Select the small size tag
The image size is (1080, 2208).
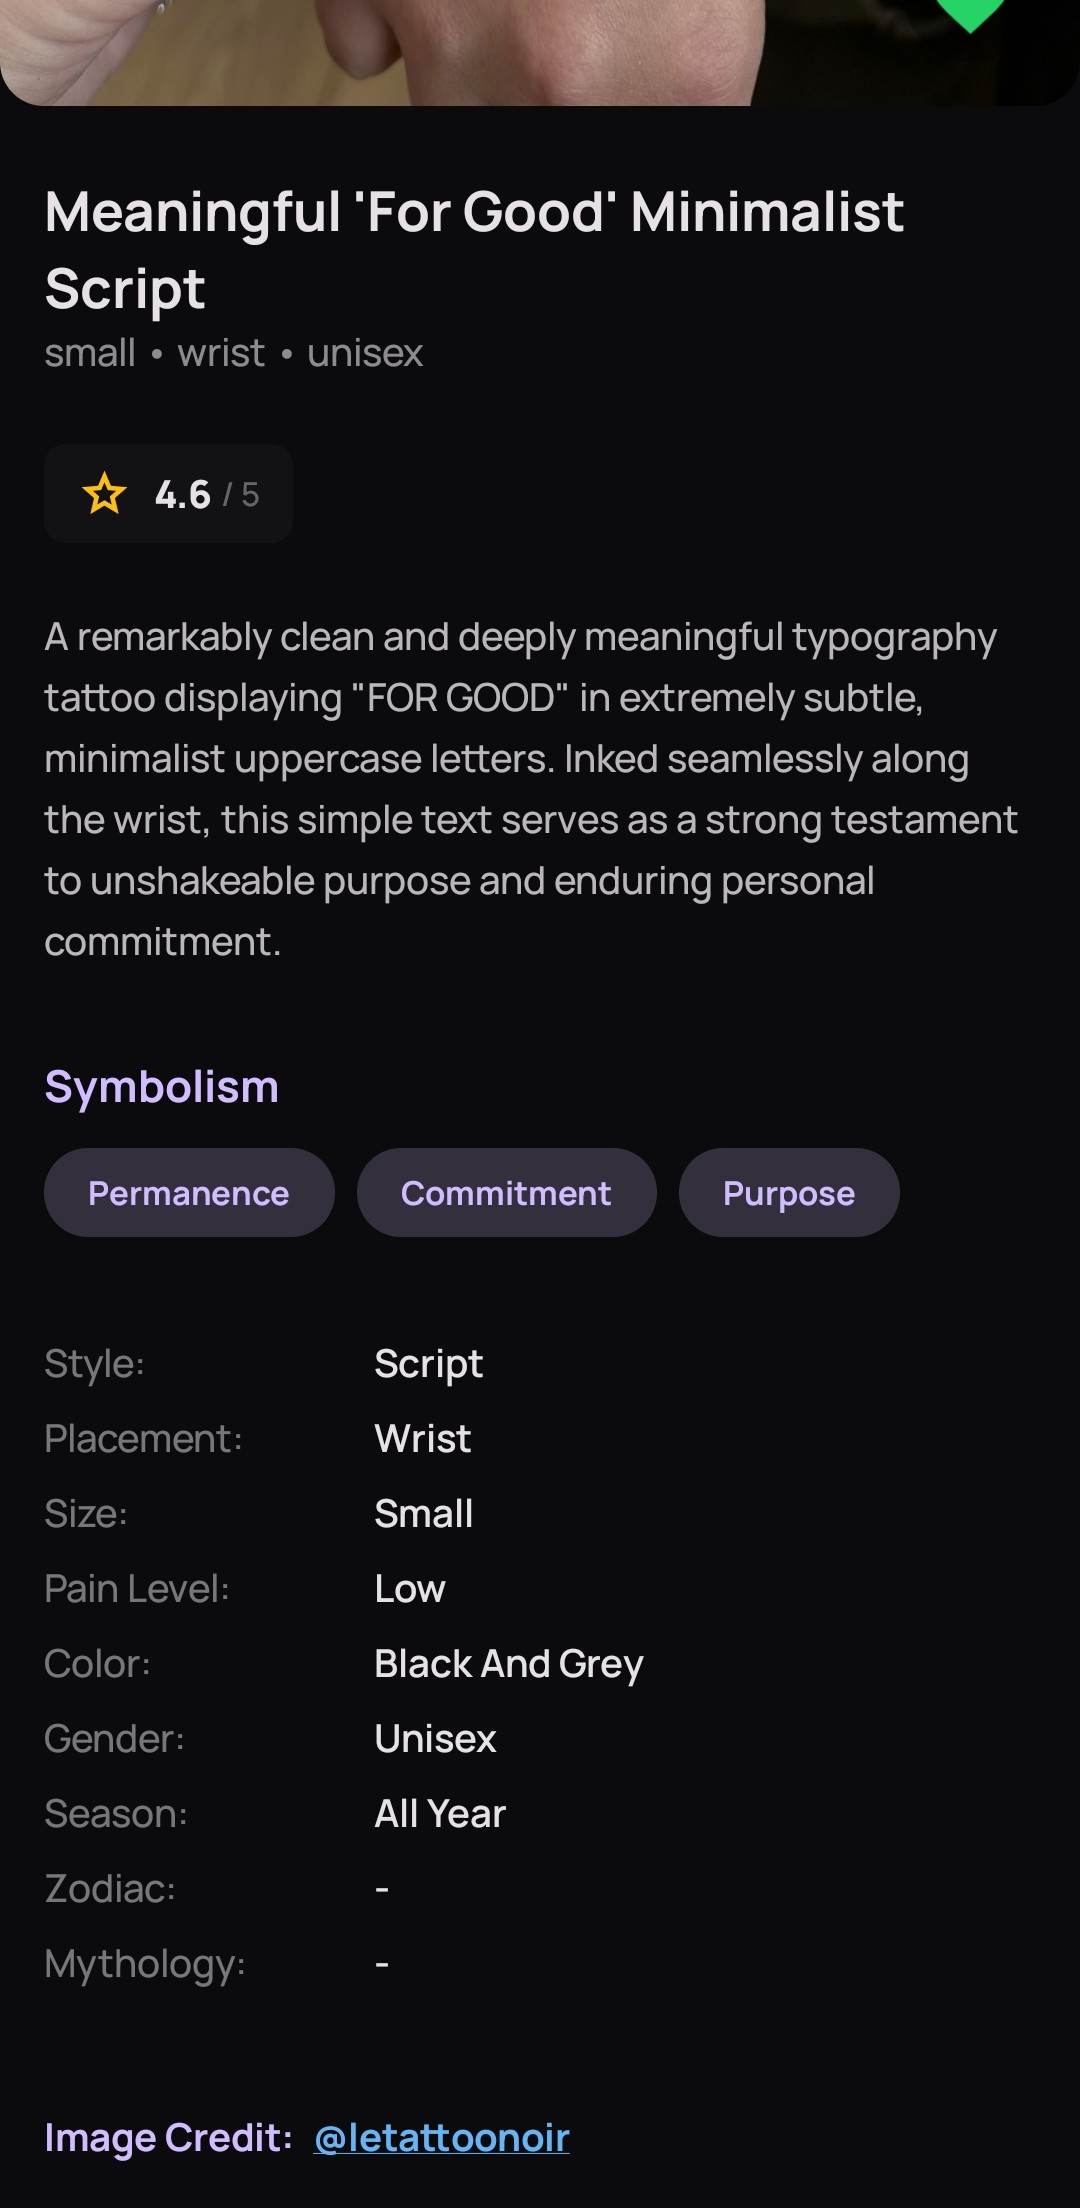click(89, 353)
